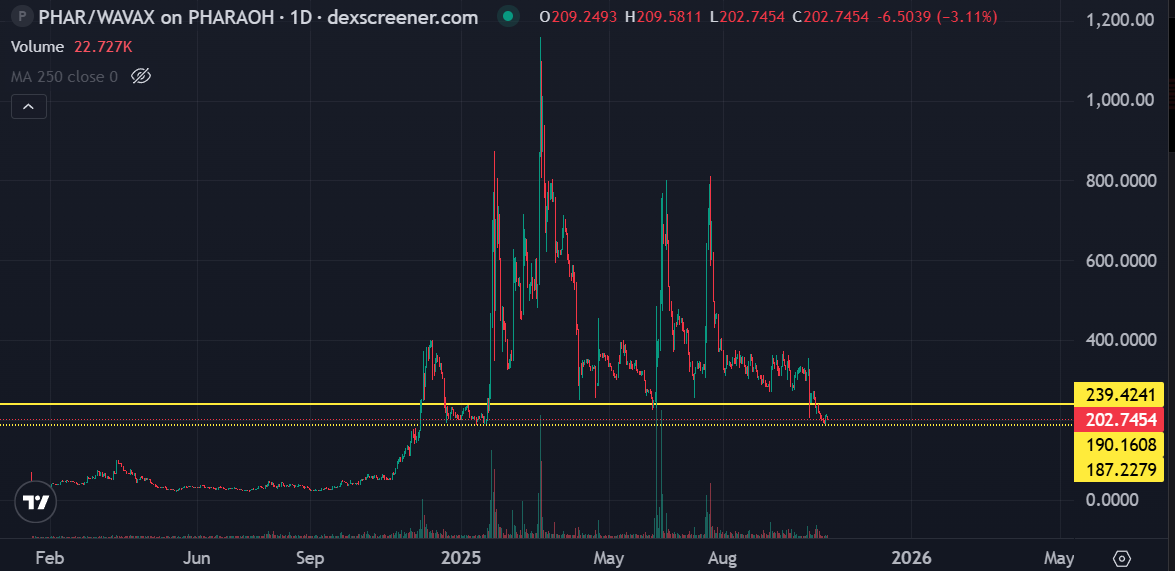1175x571 pixels.
Task: Collapse the indicator legend with chevron
Action: [x=29, y=106]
